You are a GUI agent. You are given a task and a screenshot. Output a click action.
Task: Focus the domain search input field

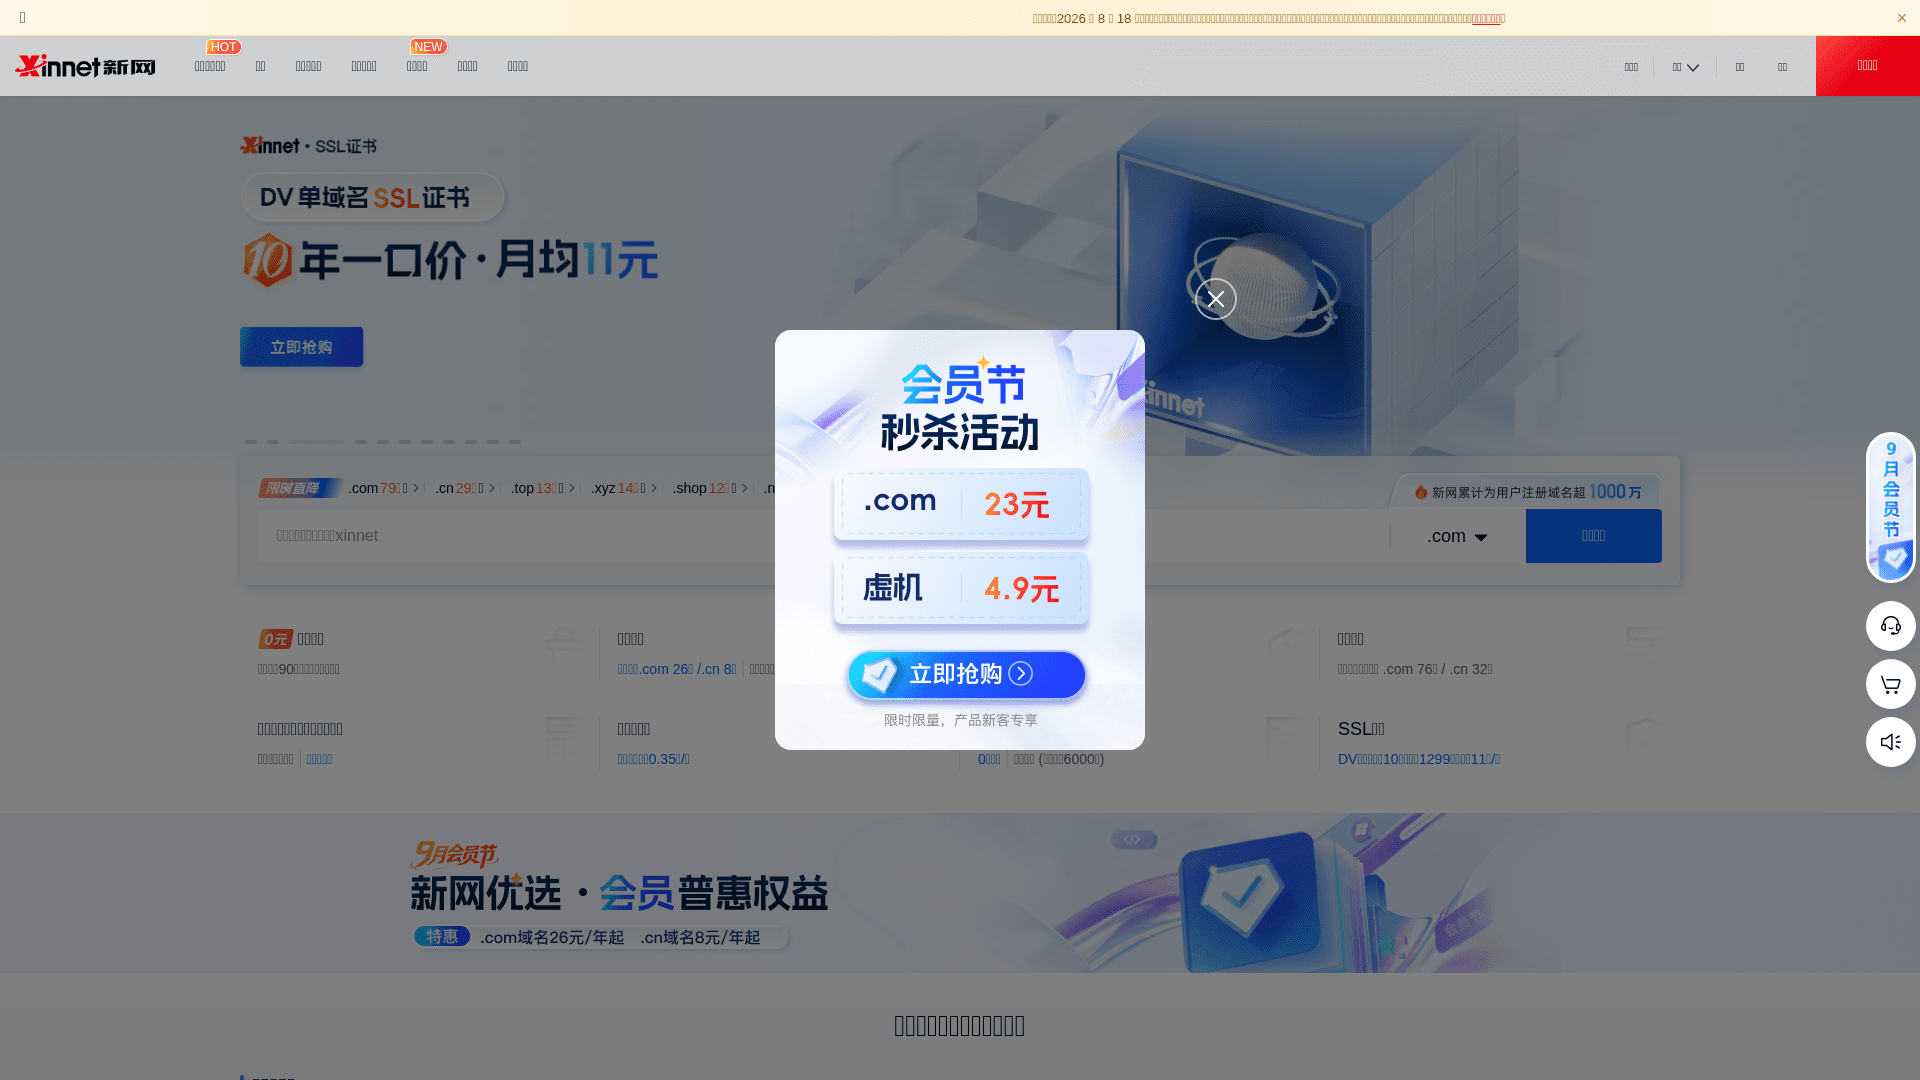[x=823, y=536]
